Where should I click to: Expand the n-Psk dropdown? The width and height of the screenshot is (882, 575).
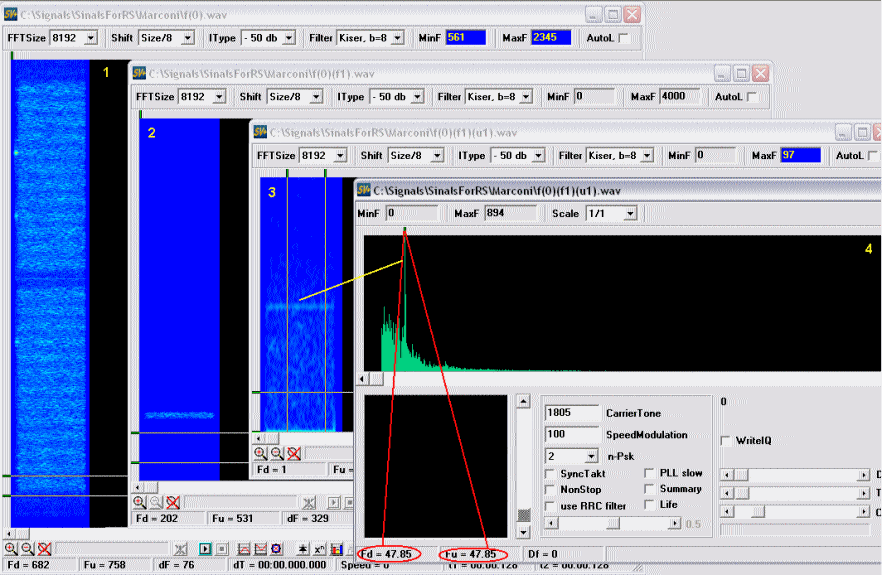(x=590, y=456)
